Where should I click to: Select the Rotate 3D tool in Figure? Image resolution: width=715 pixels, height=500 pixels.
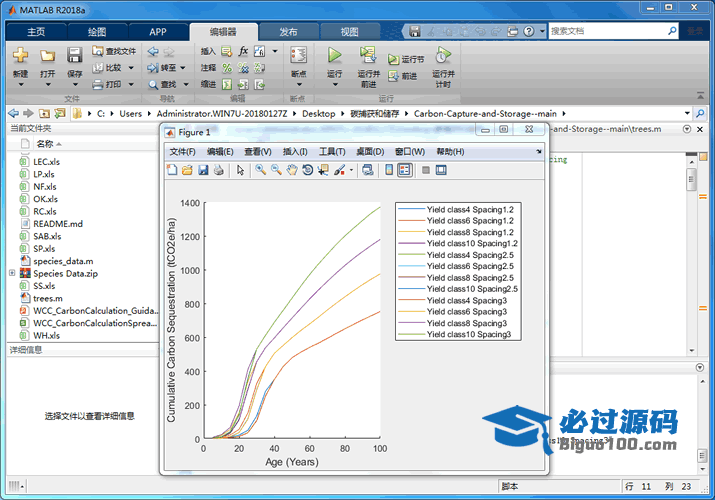308,170
